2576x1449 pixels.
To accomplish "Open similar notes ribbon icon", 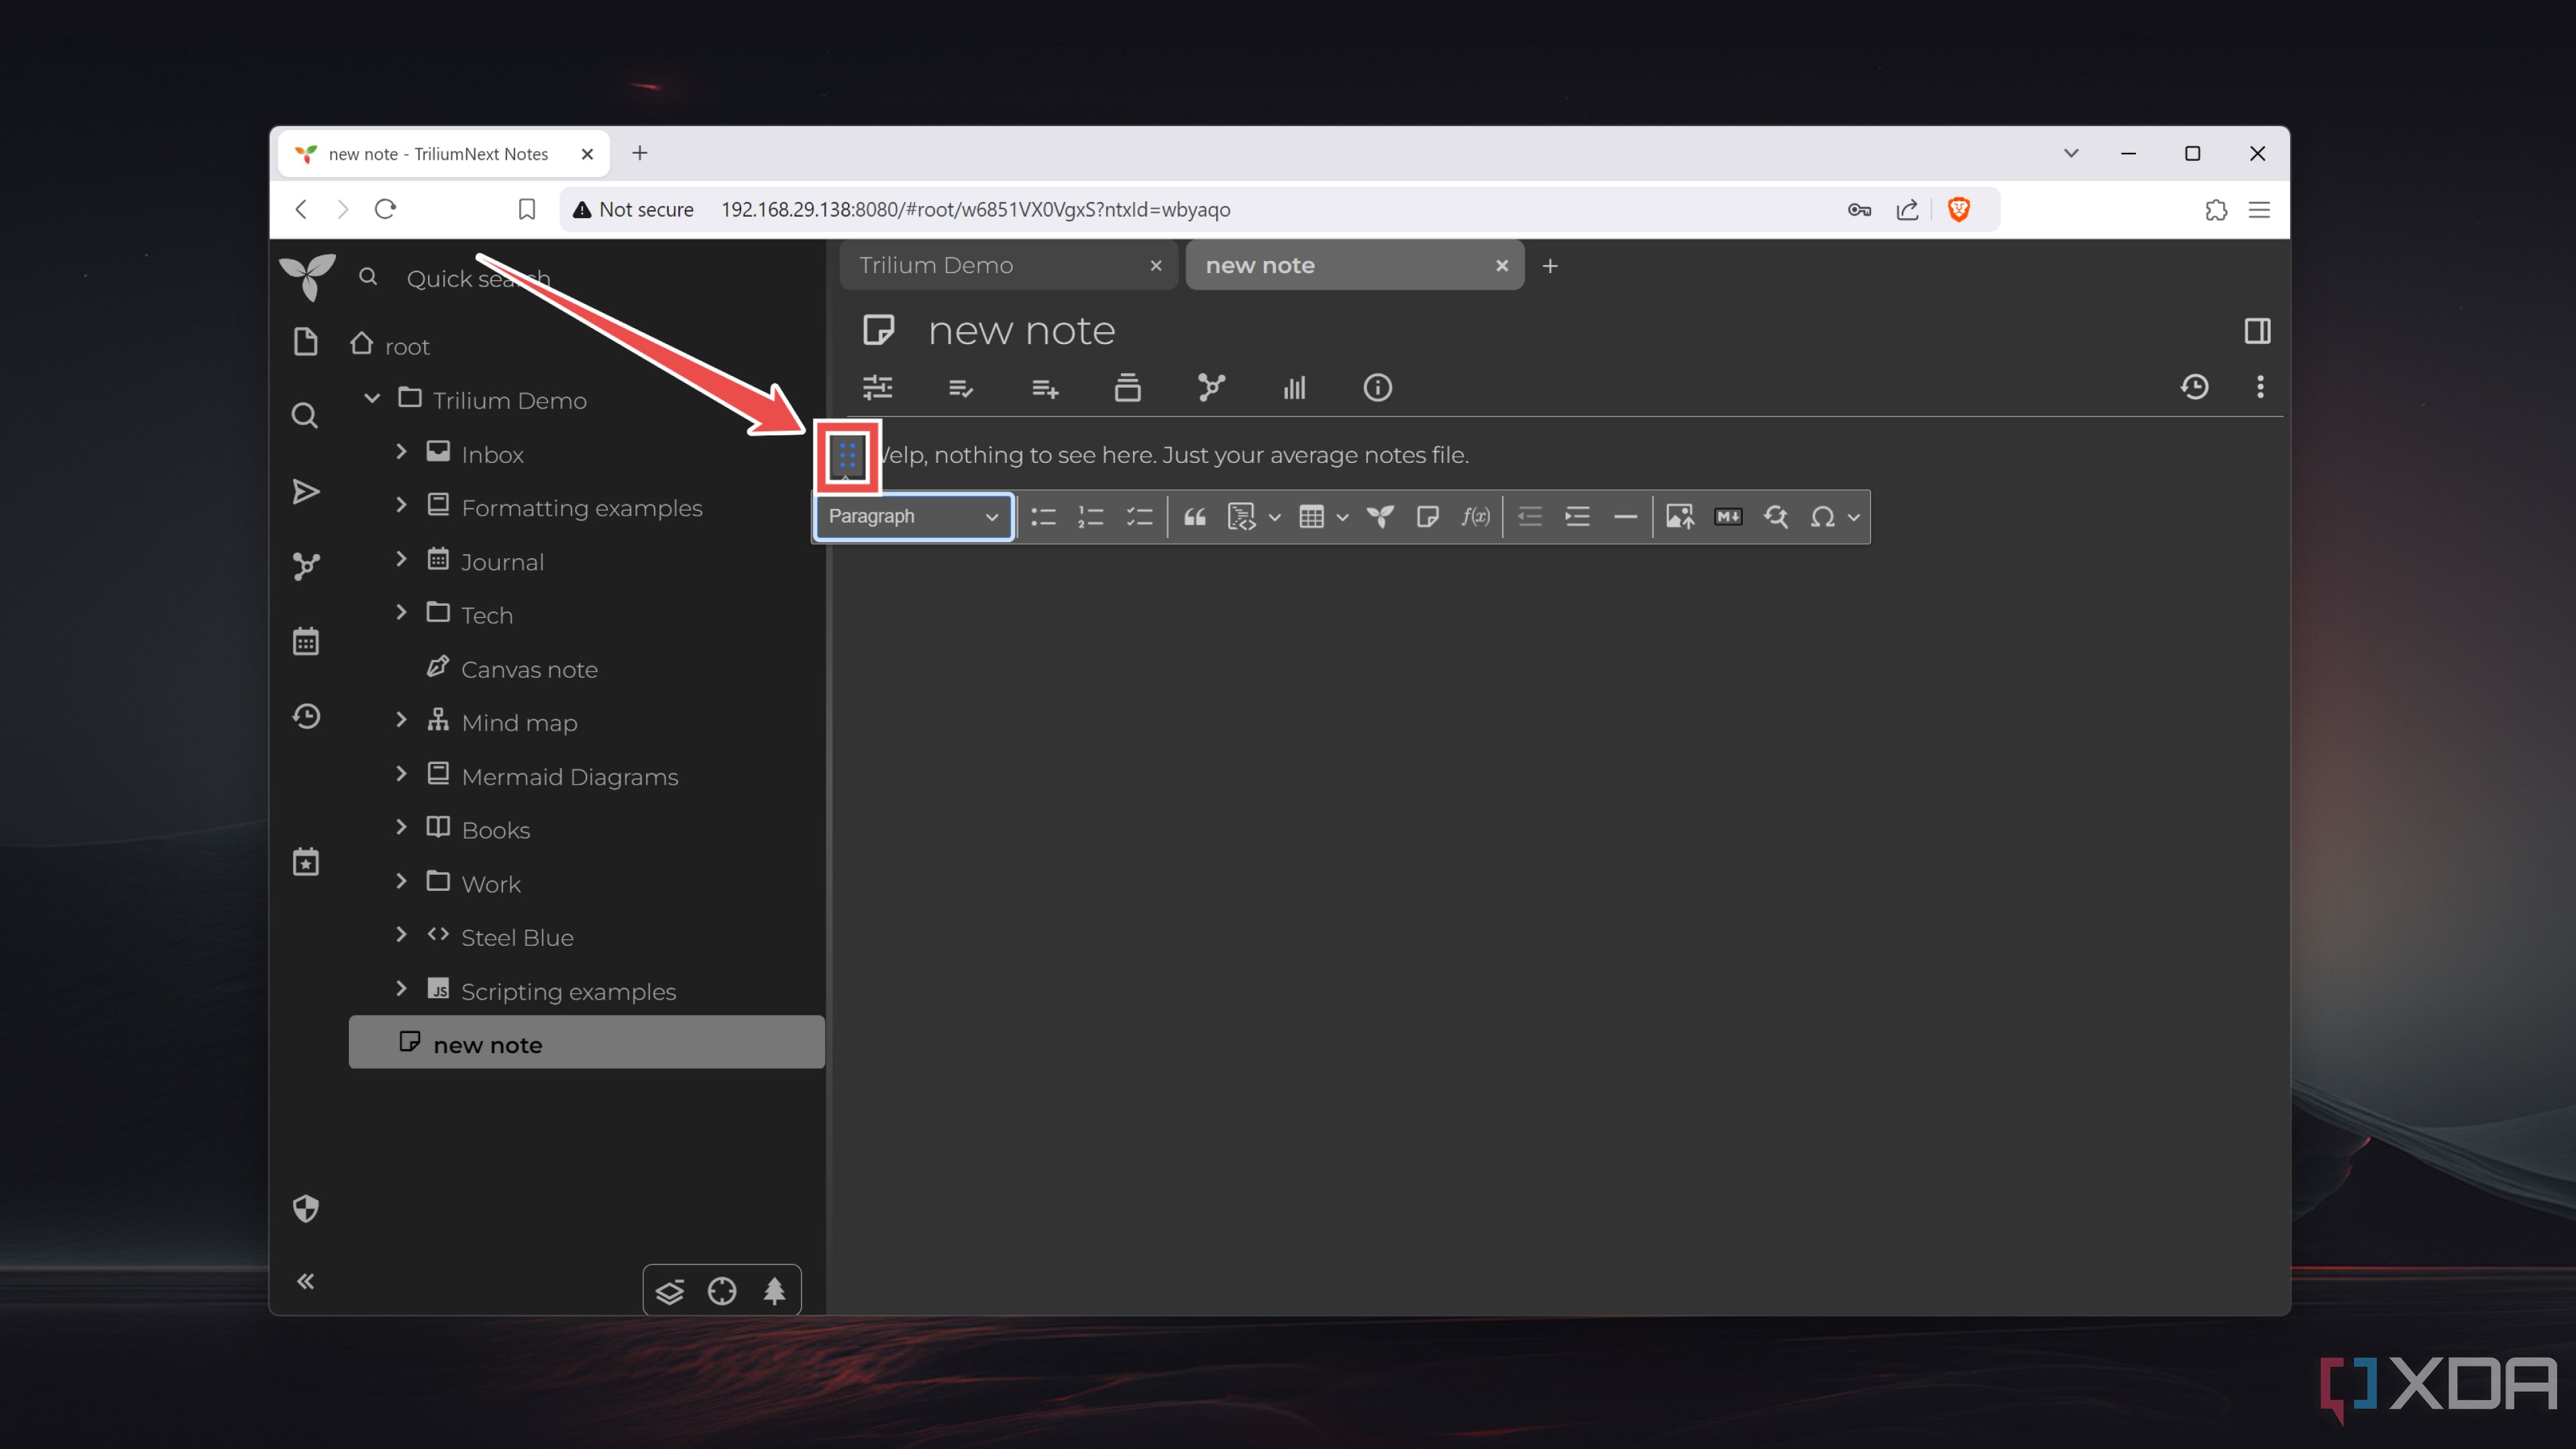I will [1295, 387].
